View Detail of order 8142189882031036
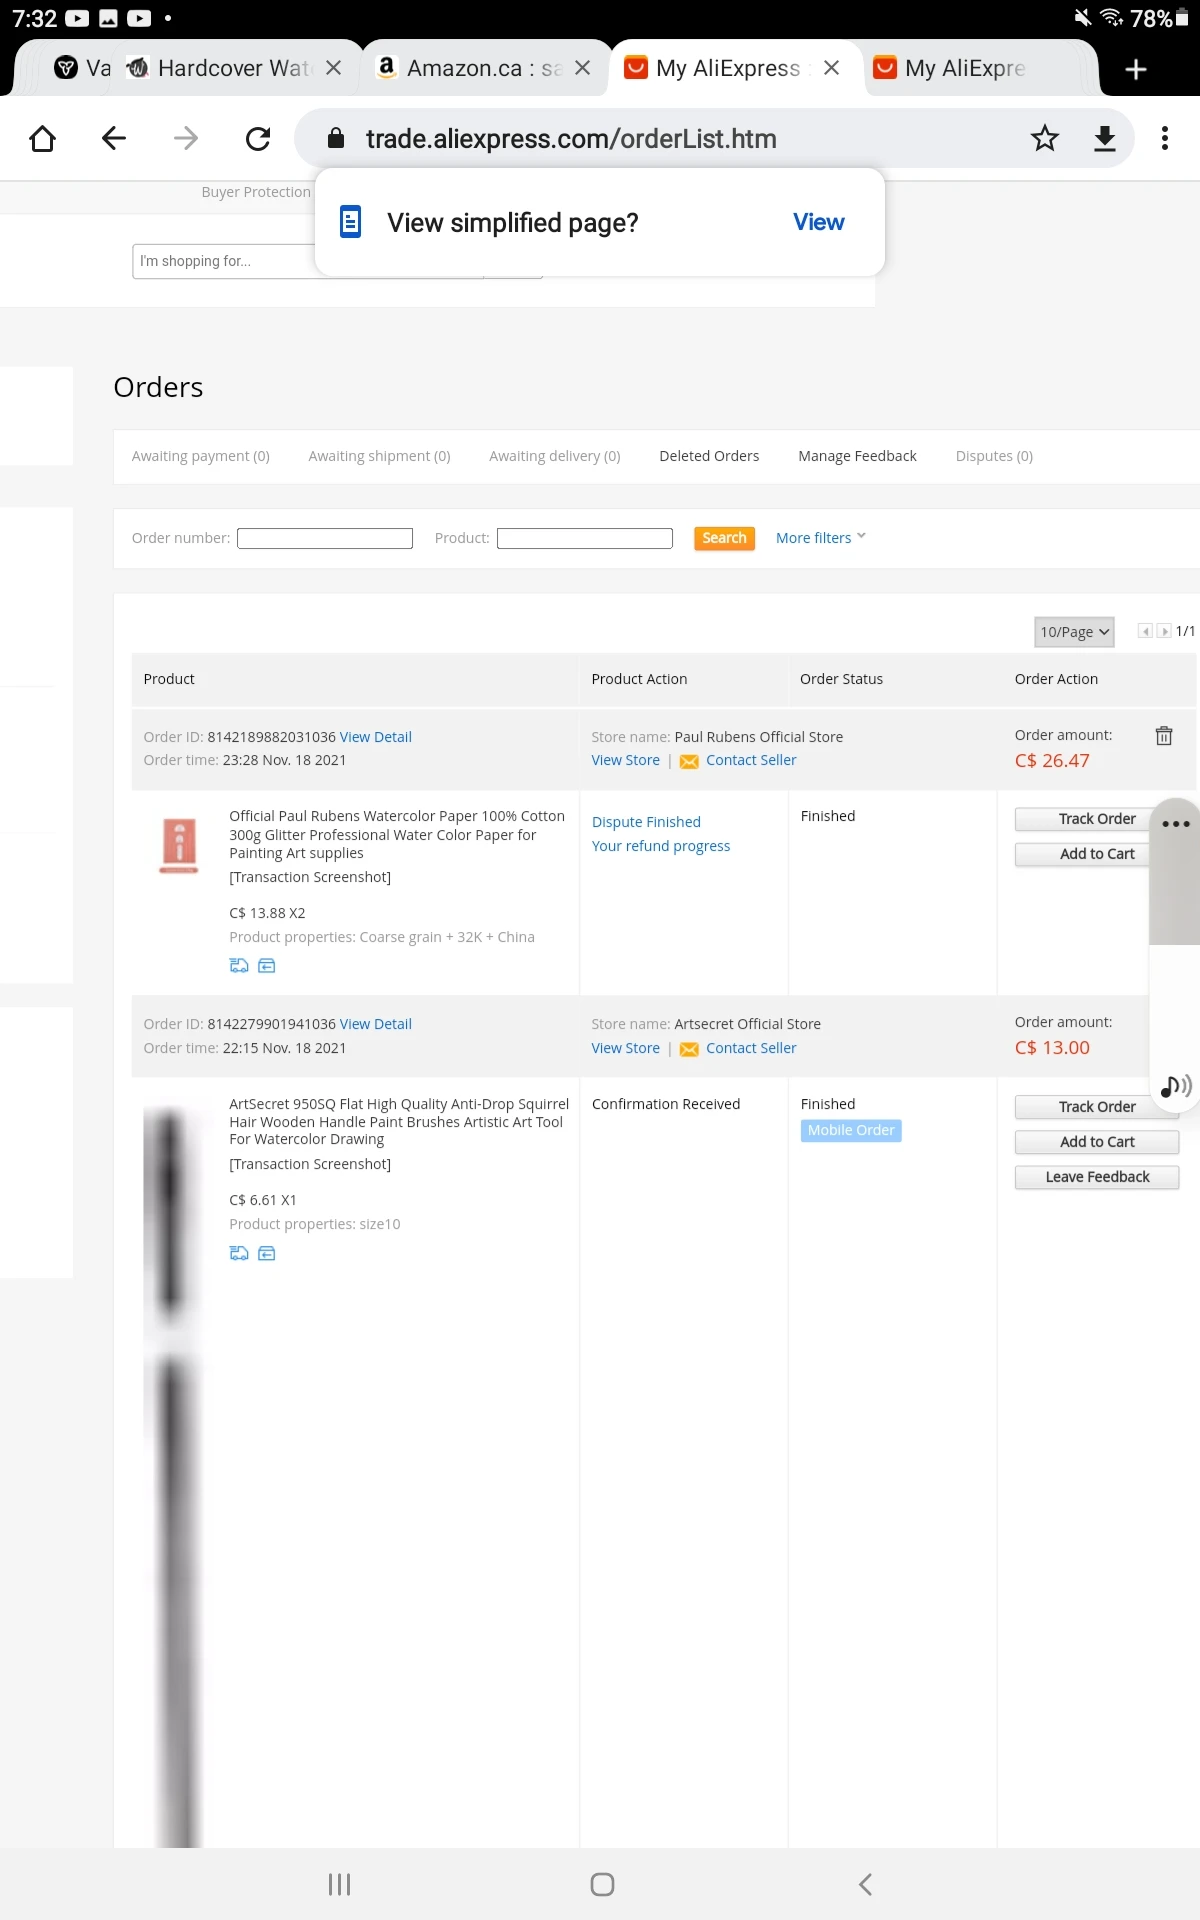 pos(376,737)
